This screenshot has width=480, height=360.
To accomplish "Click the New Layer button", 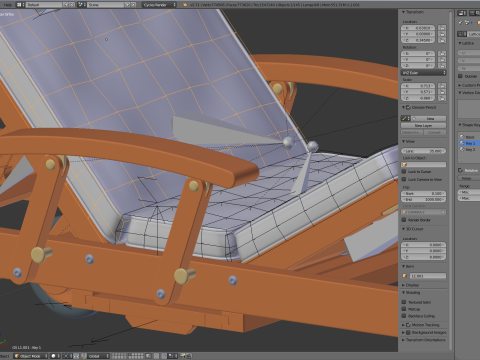I will 423,125.
